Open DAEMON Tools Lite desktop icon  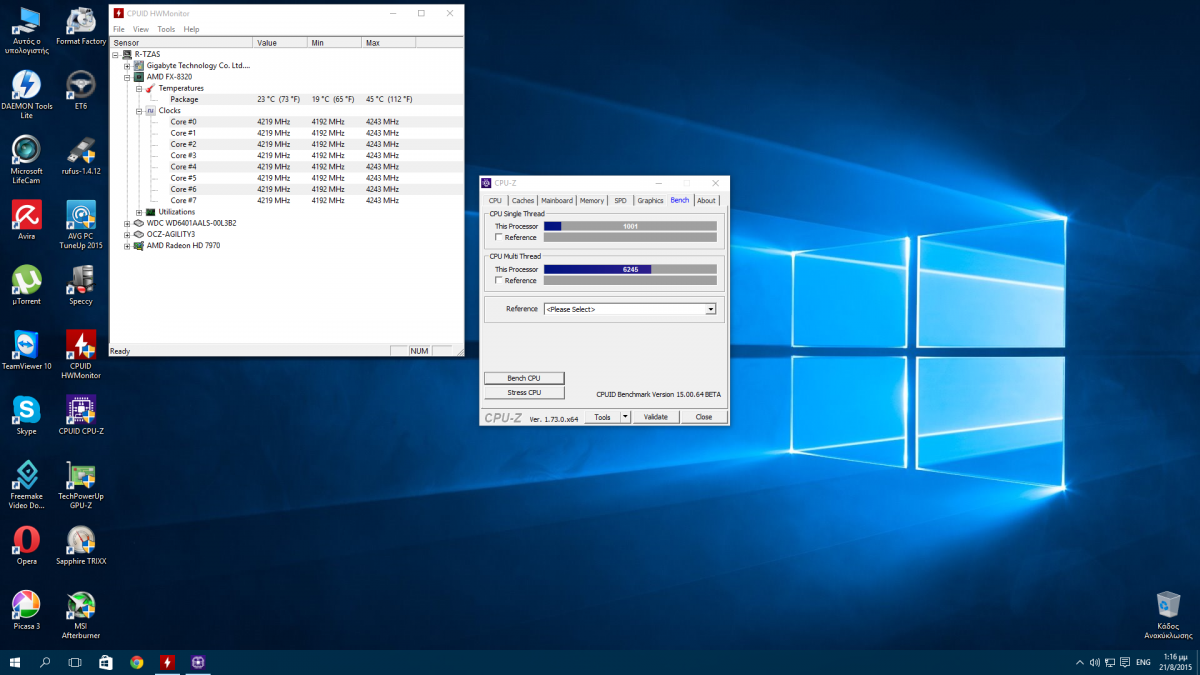[x=27, y=95]
